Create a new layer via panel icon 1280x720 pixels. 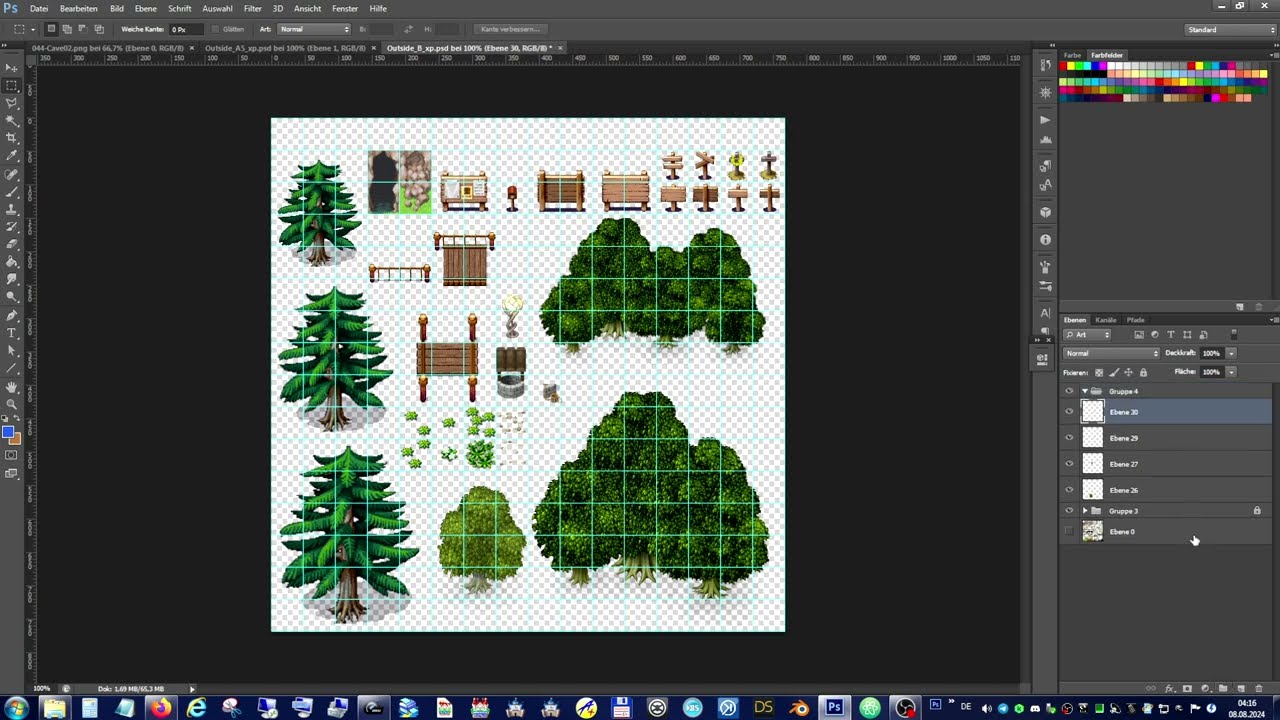tap(1240, 689)
